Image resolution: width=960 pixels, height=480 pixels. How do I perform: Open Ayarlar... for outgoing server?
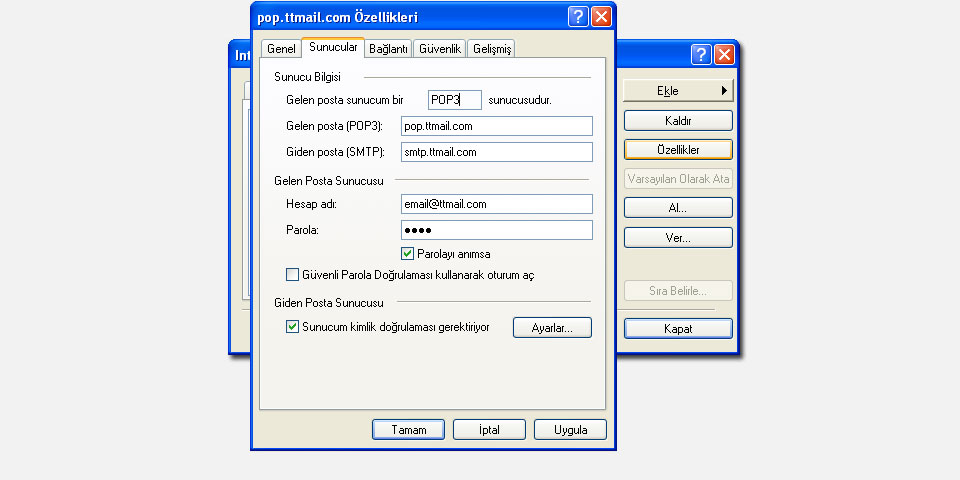(552, 328)
